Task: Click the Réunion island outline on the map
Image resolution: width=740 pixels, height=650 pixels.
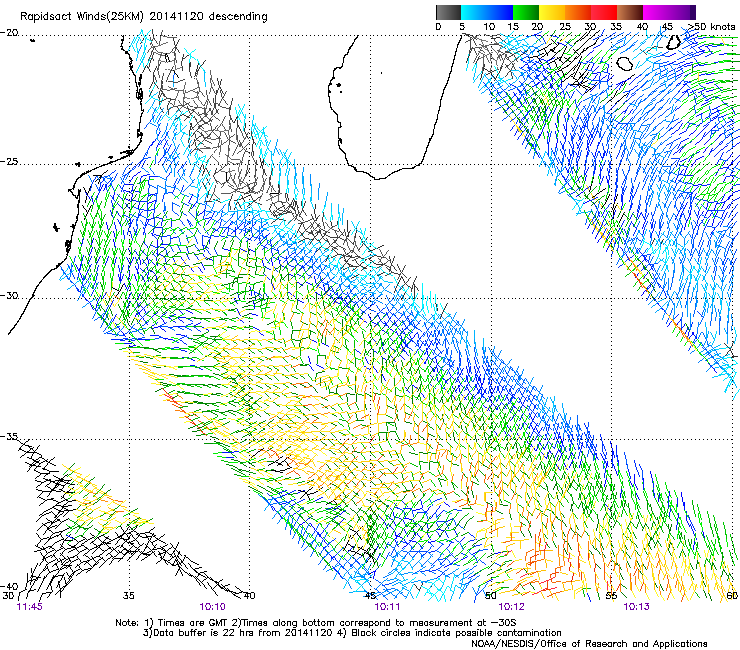Action: point(625,64)
